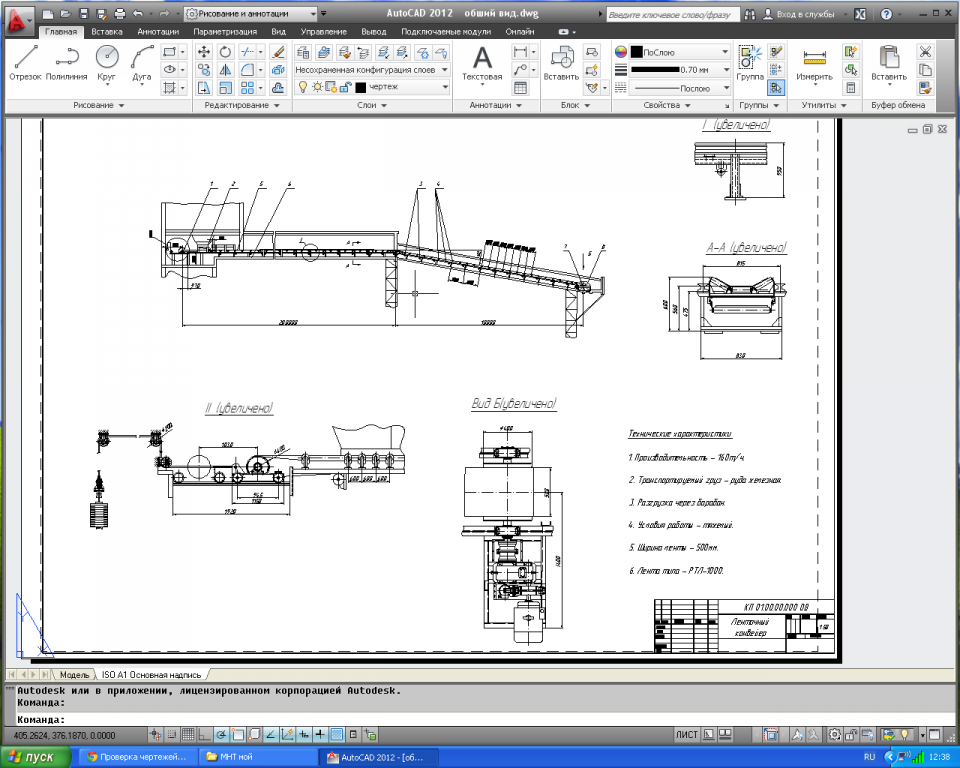Screen dimensions: 960x768
Task: Click the Mirror tool icon
Action: tap(225, 70)
